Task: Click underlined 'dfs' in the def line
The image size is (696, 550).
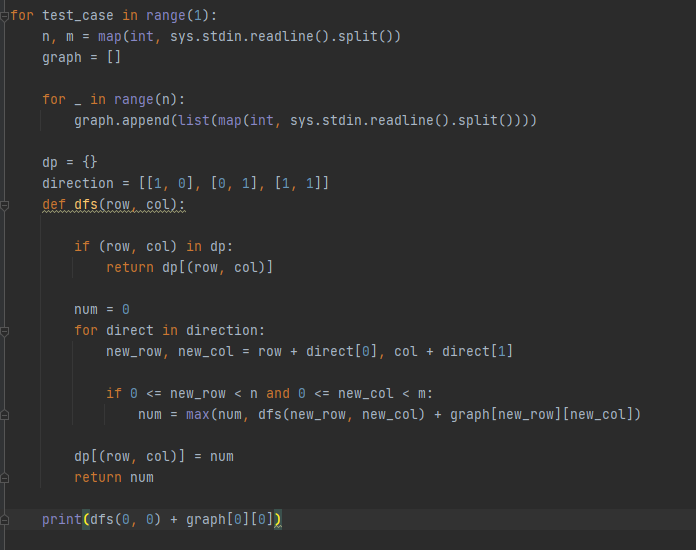Action: (x=86, y=205)
